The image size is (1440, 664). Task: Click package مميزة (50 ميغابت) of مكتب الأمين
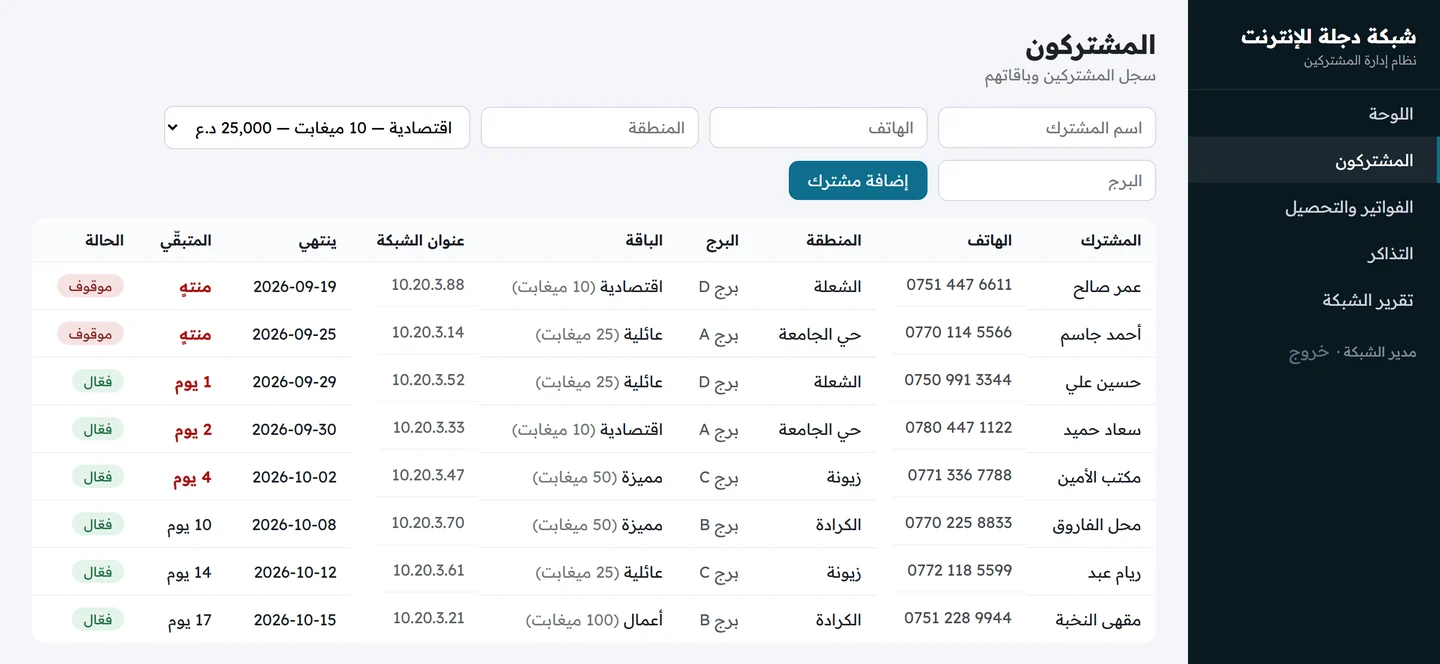click(x=598, y=478)
